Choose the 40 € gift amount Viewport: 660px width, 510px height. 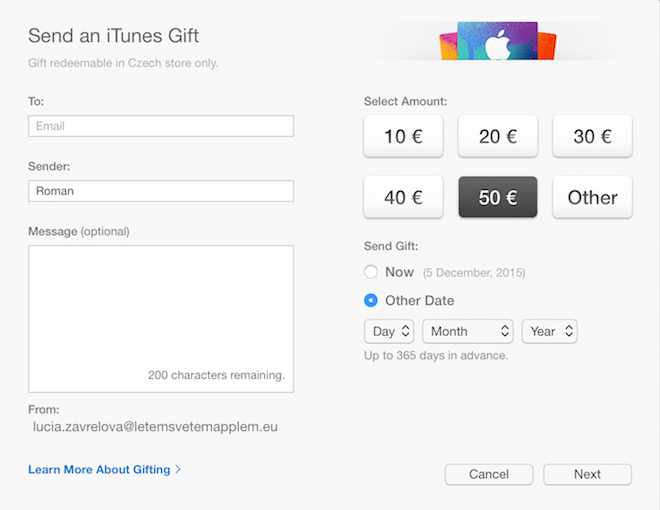coord(403,197)
